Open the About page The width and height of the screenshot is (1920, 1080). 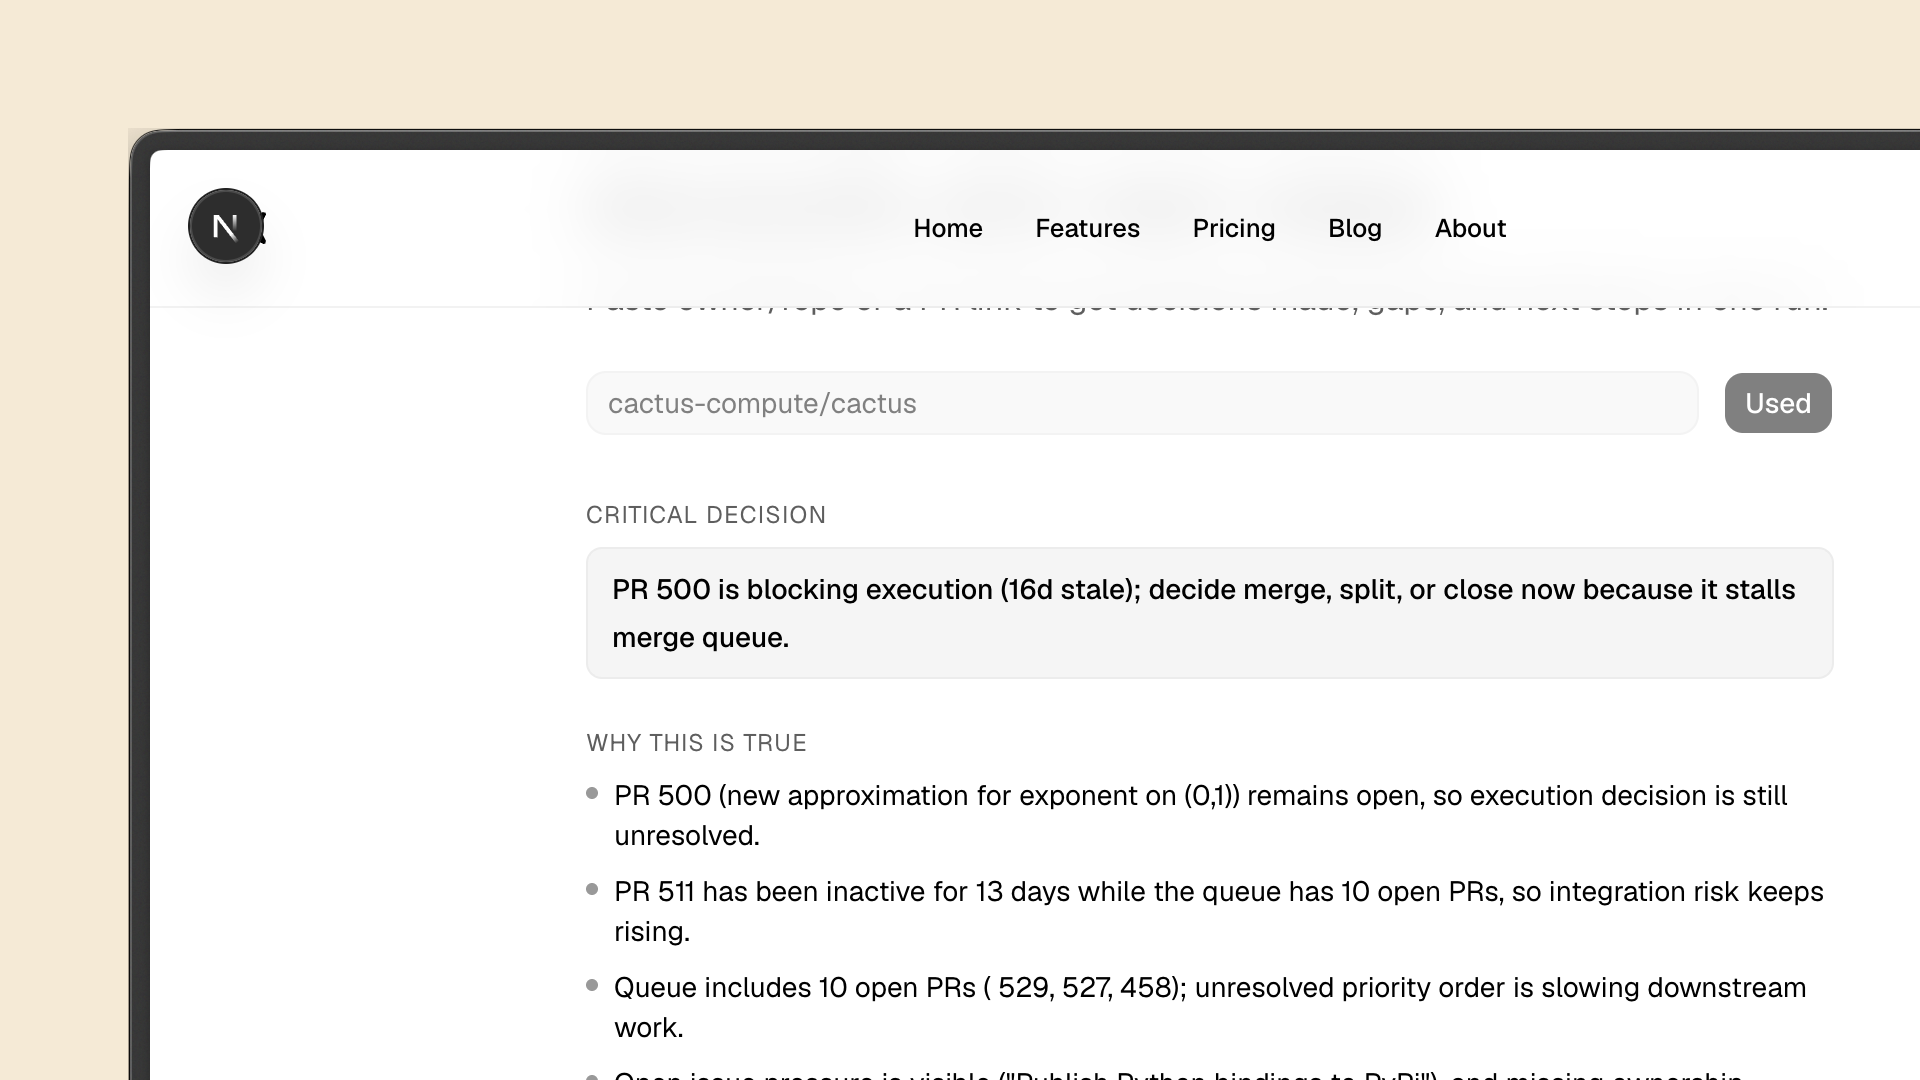(x=1470, y=228)
